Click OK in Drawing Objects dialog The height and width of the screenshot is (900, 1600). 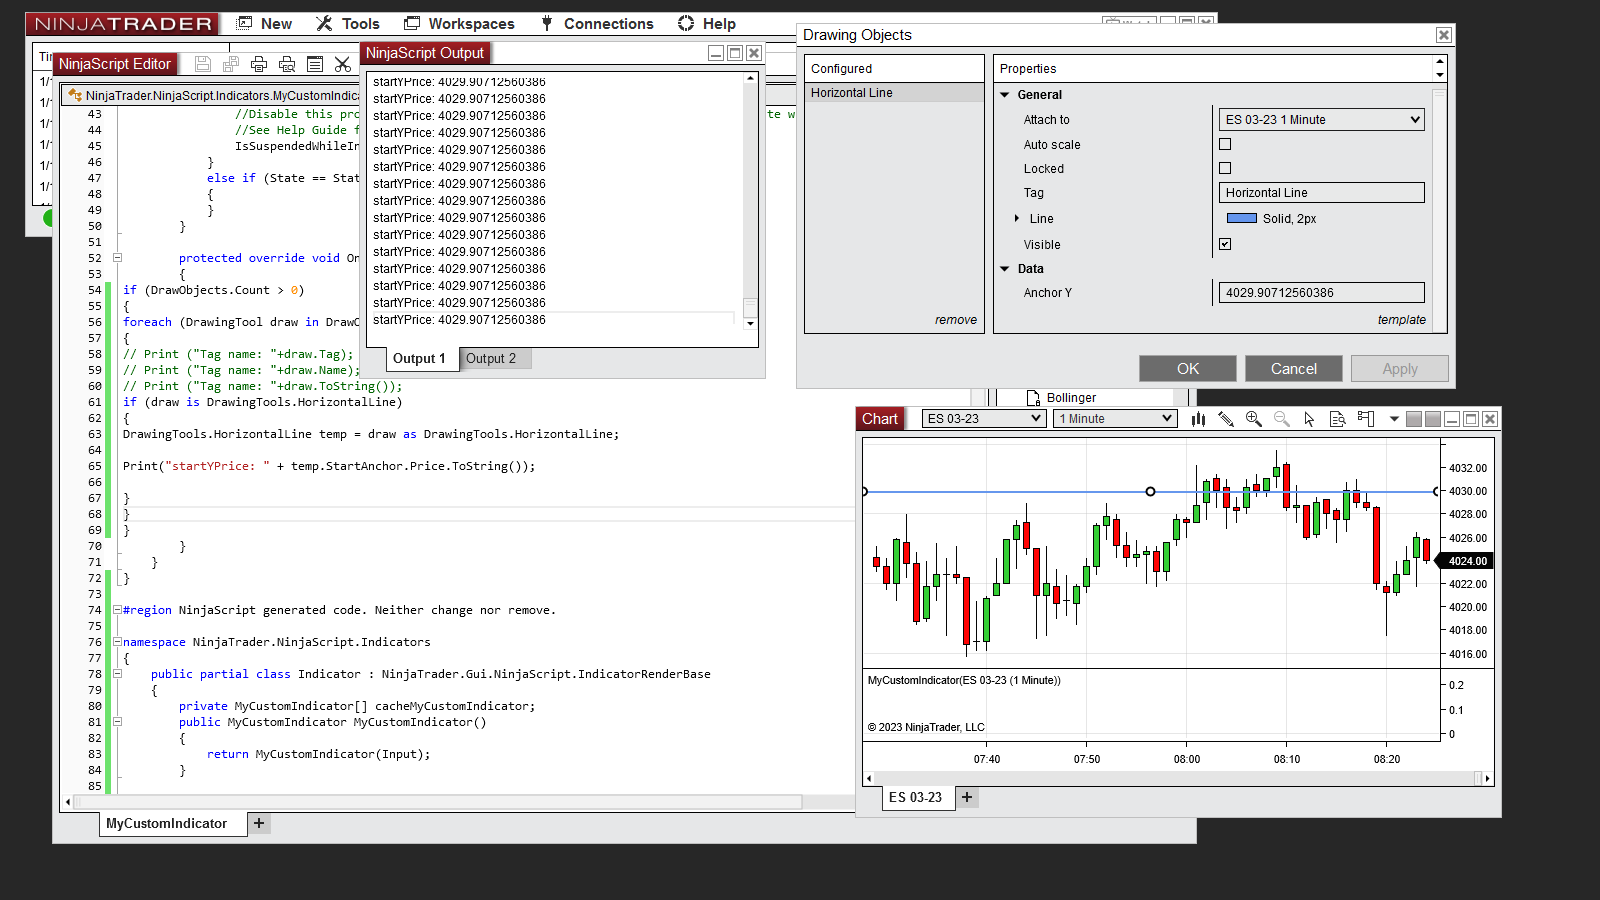click(x=1188, y=369)
